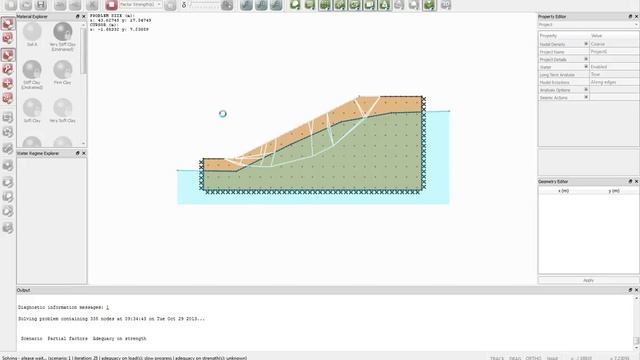
Task: Click the Long Term Analysis property row
Action: [x=588, y=74]
